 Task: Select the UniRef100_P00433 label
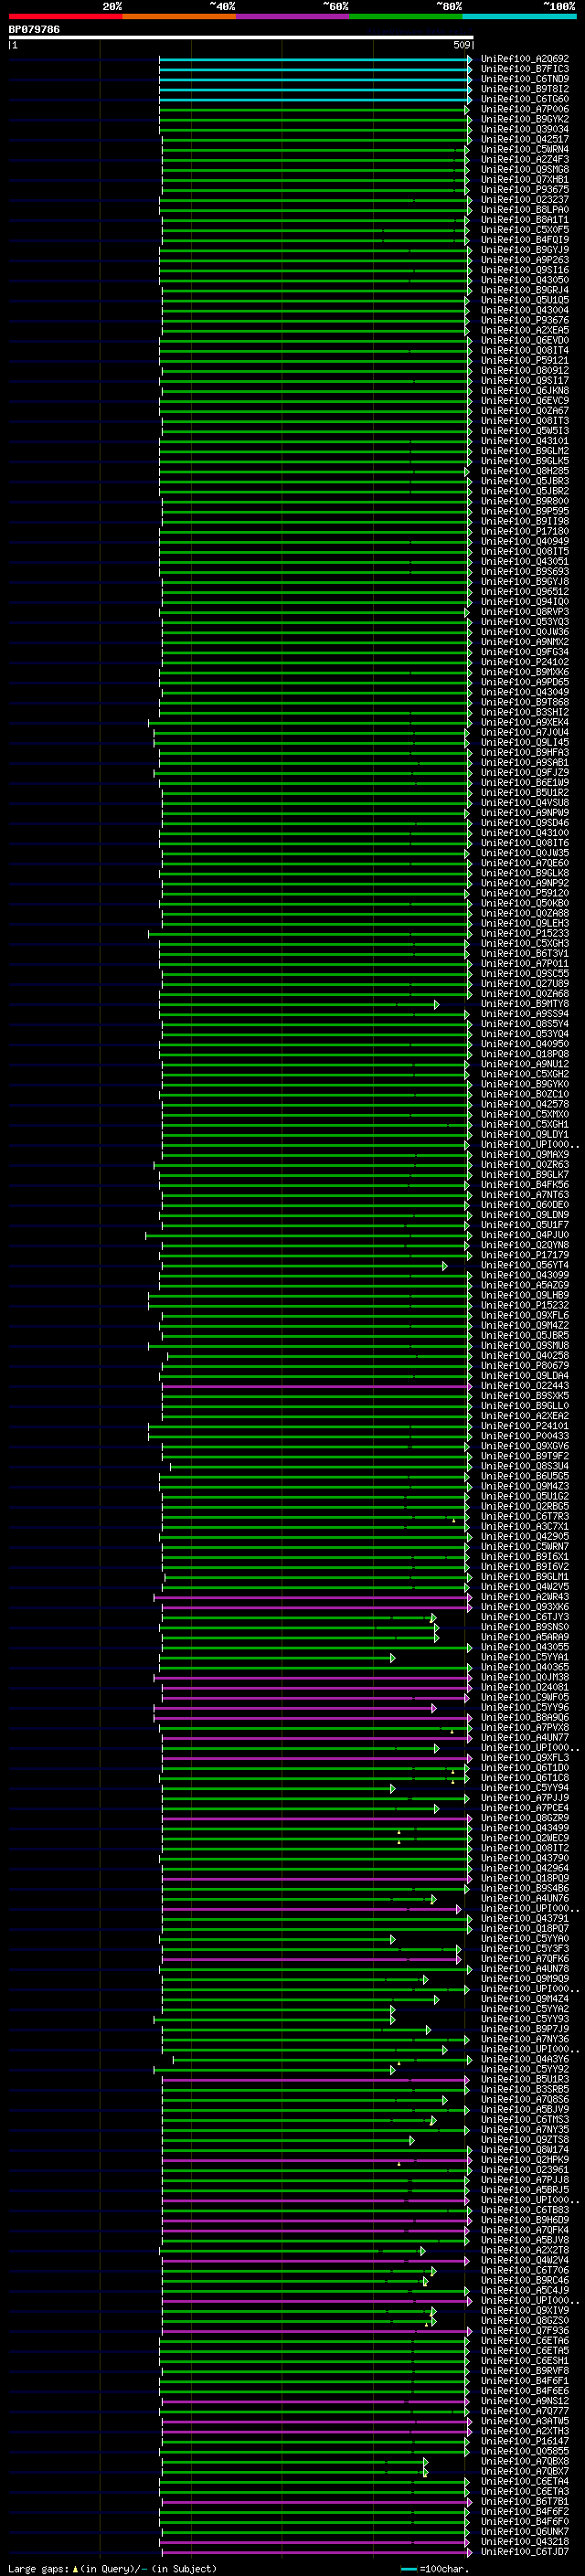525,1436
